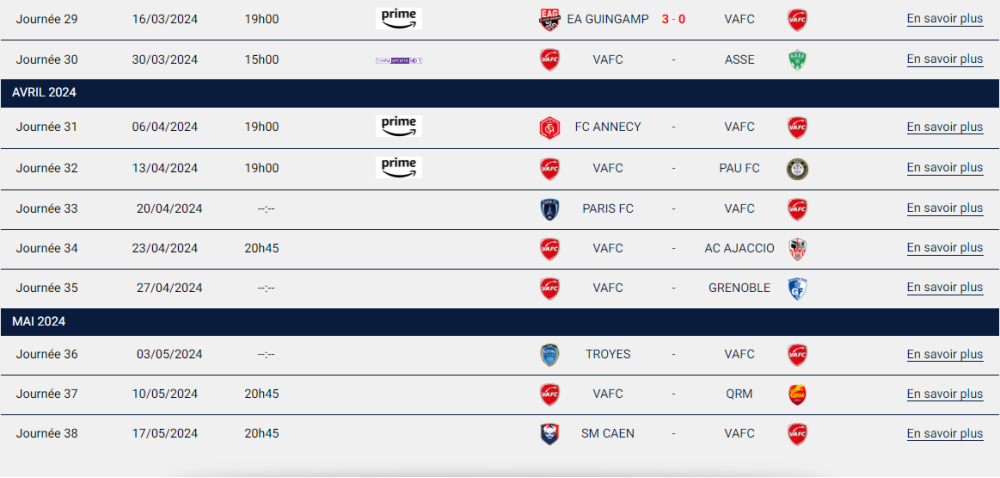The width and height of the screenshot is (1000, 478).
Task: Click the beIN Sports logo on Journée 30
Action: pyautogui.click(x=399, y=60)
